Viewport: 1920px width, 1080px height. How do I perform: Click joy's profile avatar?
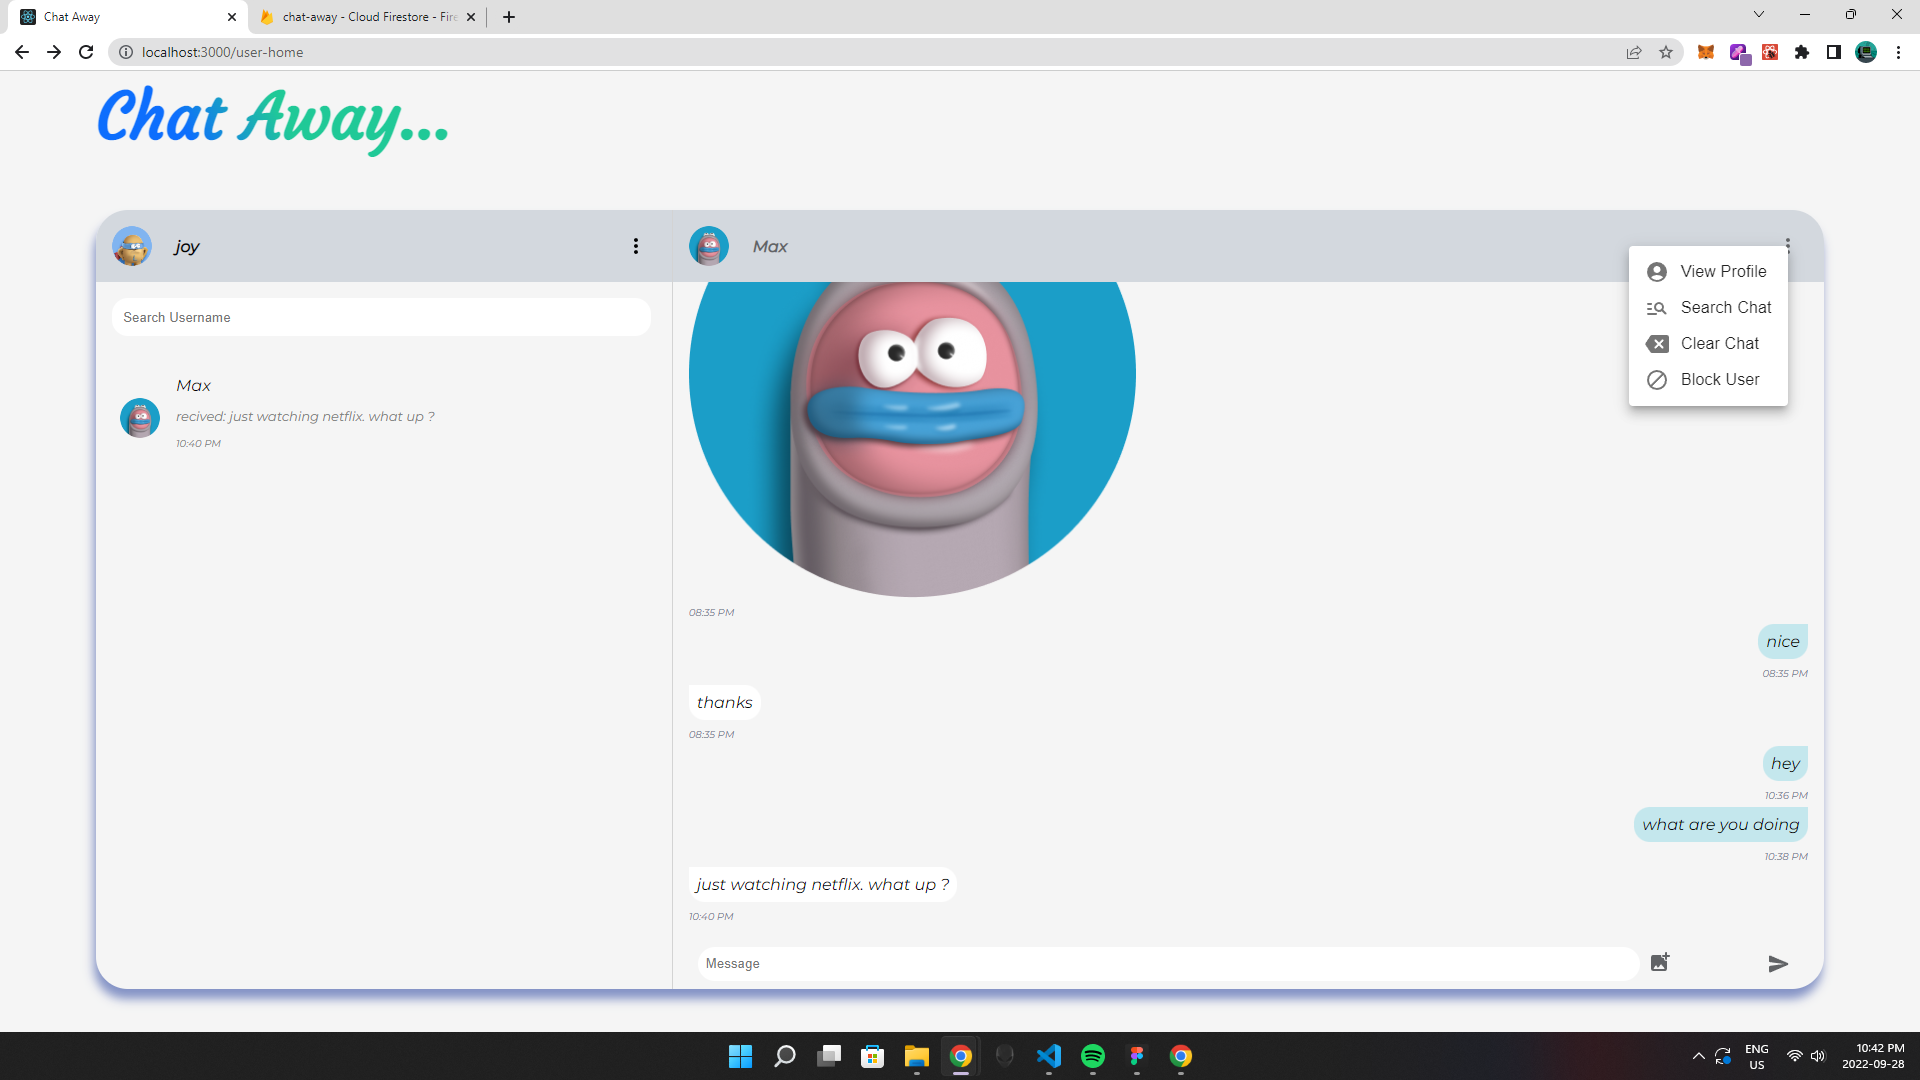(x=132, y=246)
